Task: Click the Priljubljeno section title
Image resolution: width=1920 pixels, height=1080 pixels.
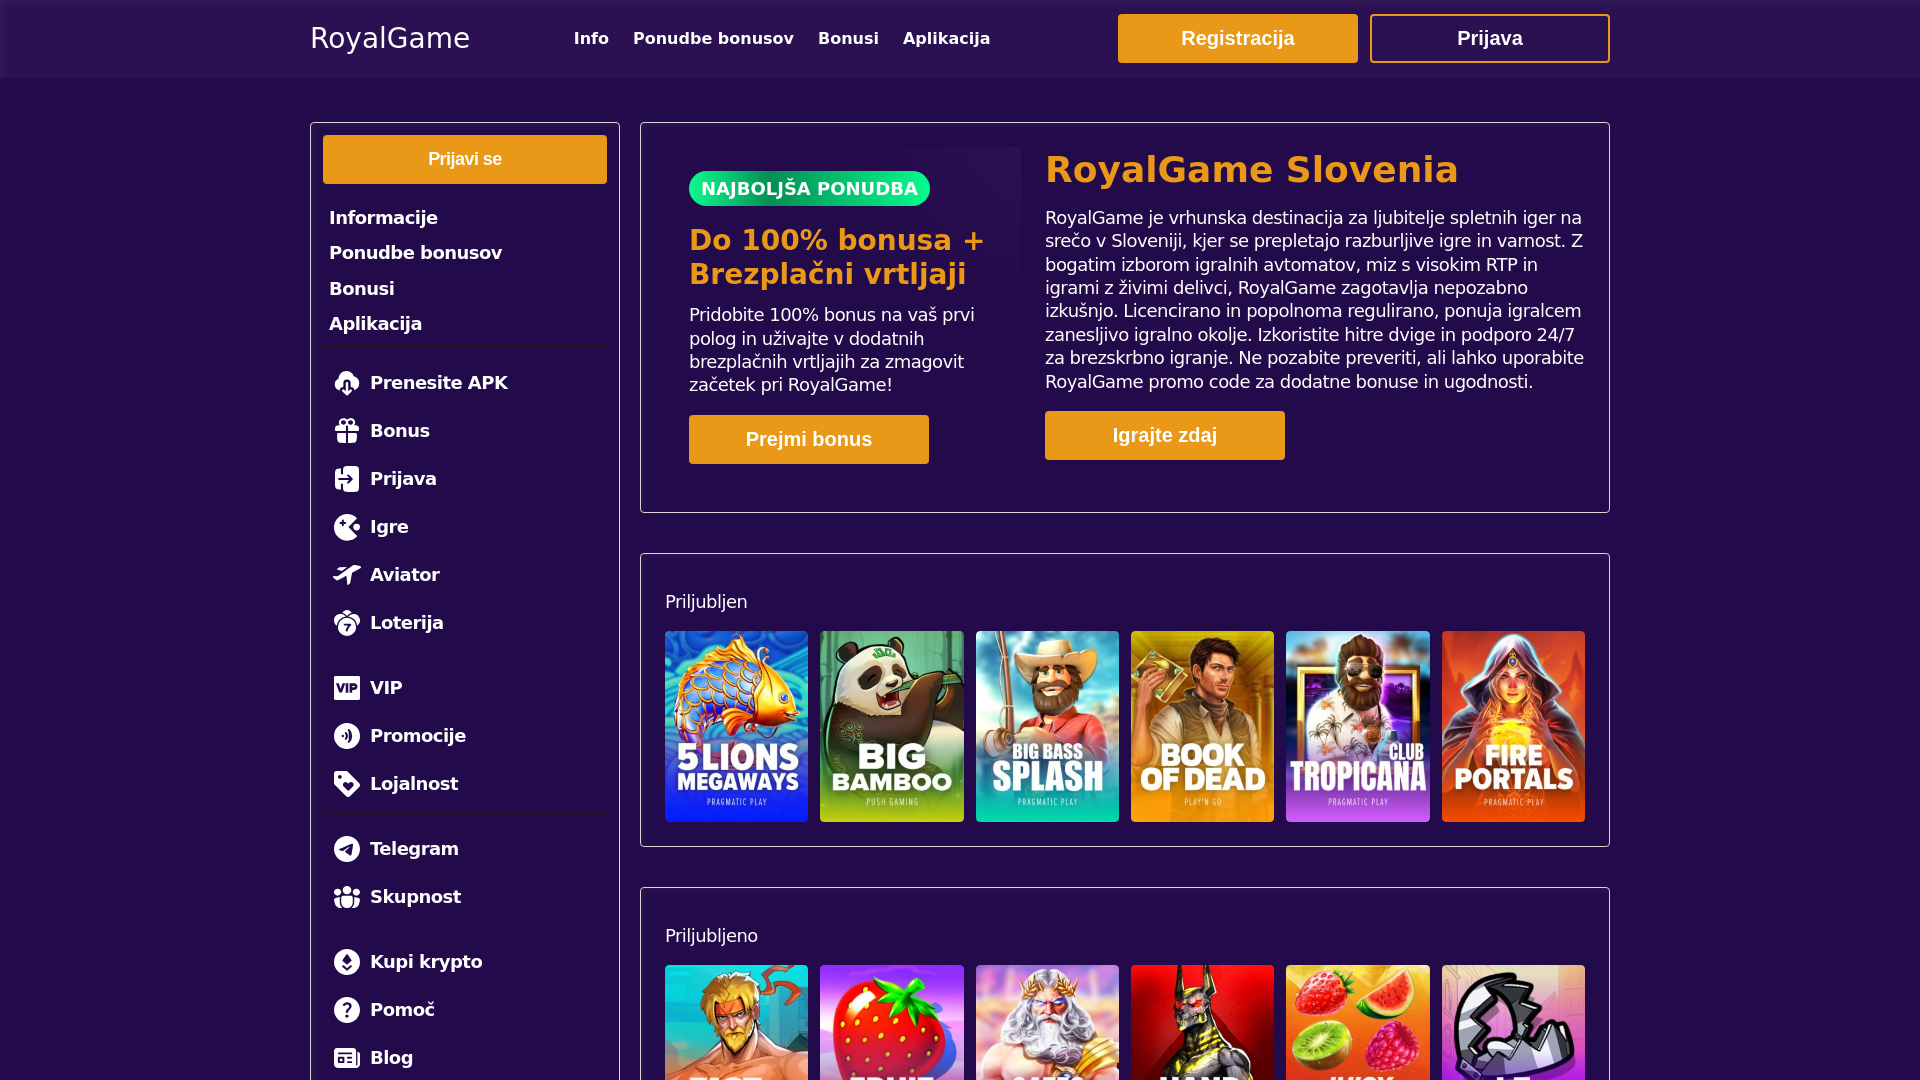Action: (x=711, y=936)
